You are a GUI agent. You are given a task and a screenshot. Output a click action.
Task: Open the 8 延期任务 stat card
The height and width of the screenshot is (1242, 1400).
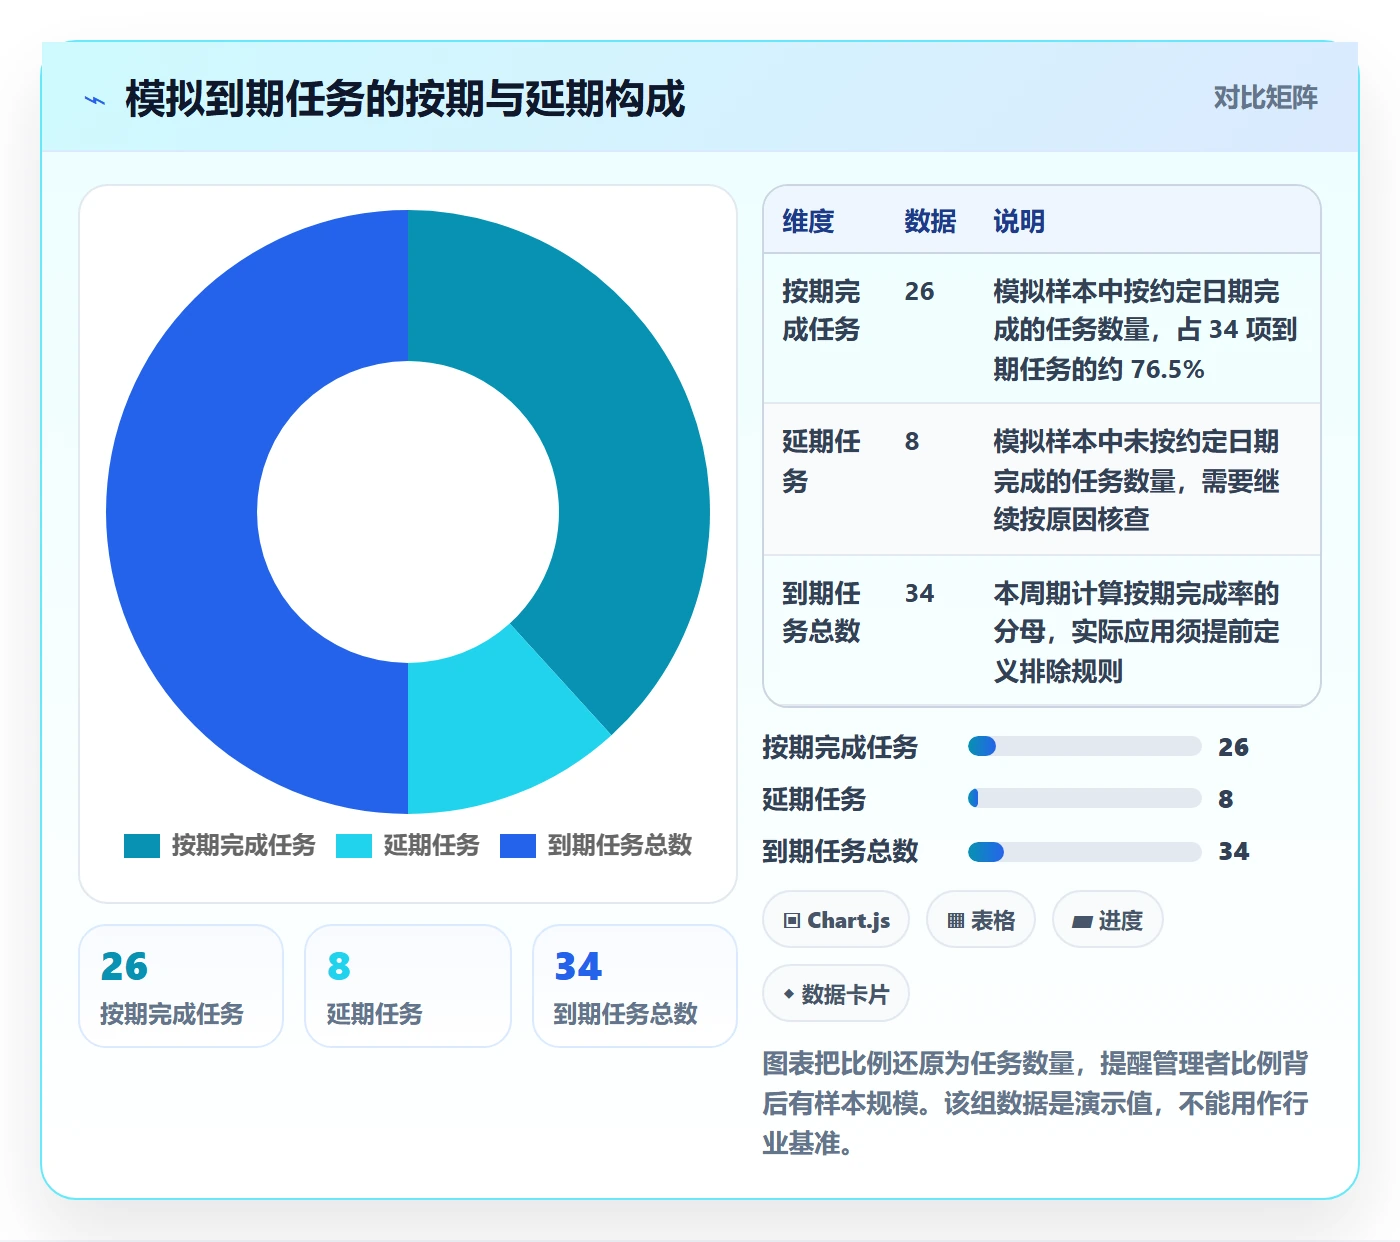[x=408, y=986]
